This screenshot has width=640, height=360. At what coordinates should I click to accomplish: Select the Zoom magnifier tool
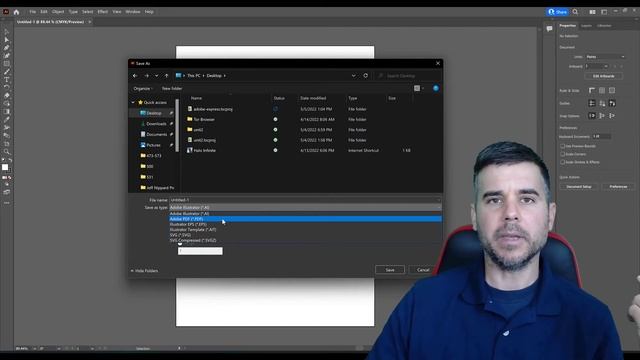[7, 152]
